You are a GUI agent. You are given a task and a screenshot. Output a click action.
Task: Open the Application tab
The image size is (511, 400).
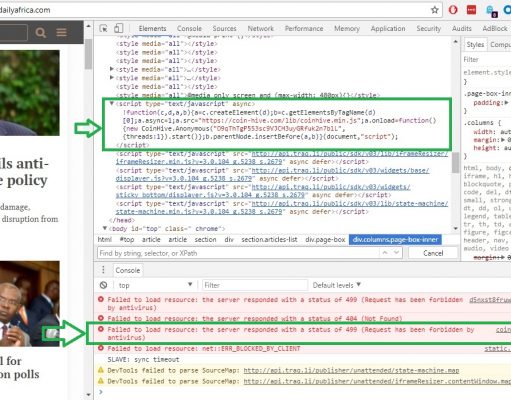point(388,29)
